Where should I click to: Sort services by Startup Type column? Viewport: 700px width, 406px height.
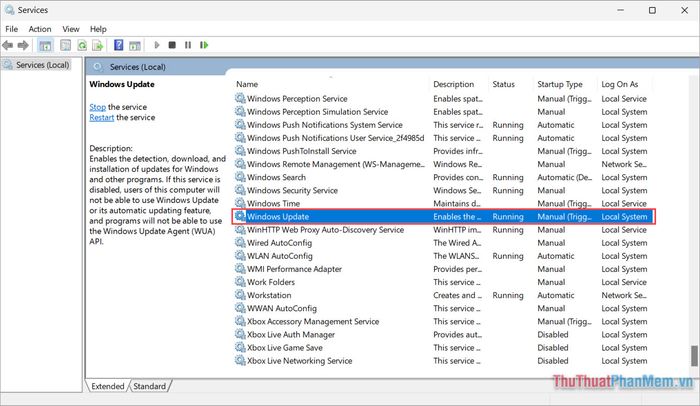[x=560, y=84]
